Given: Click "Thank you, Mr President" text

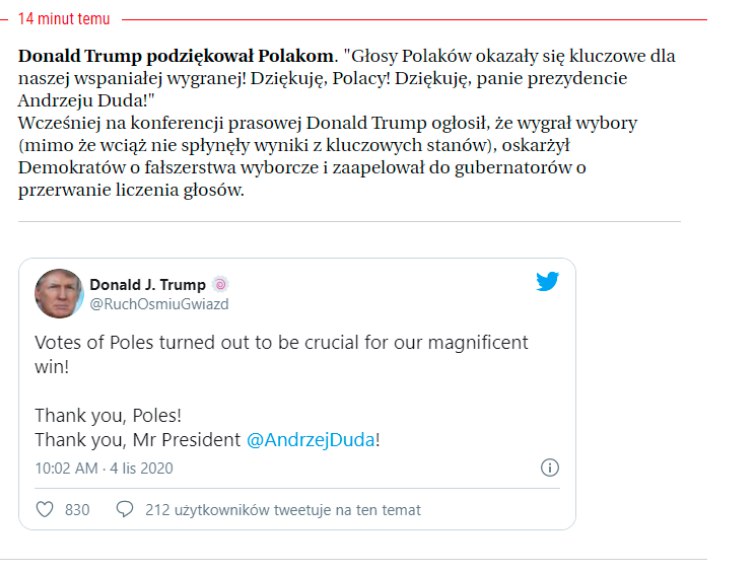Looking at the screenshot, I should [138, 440].
